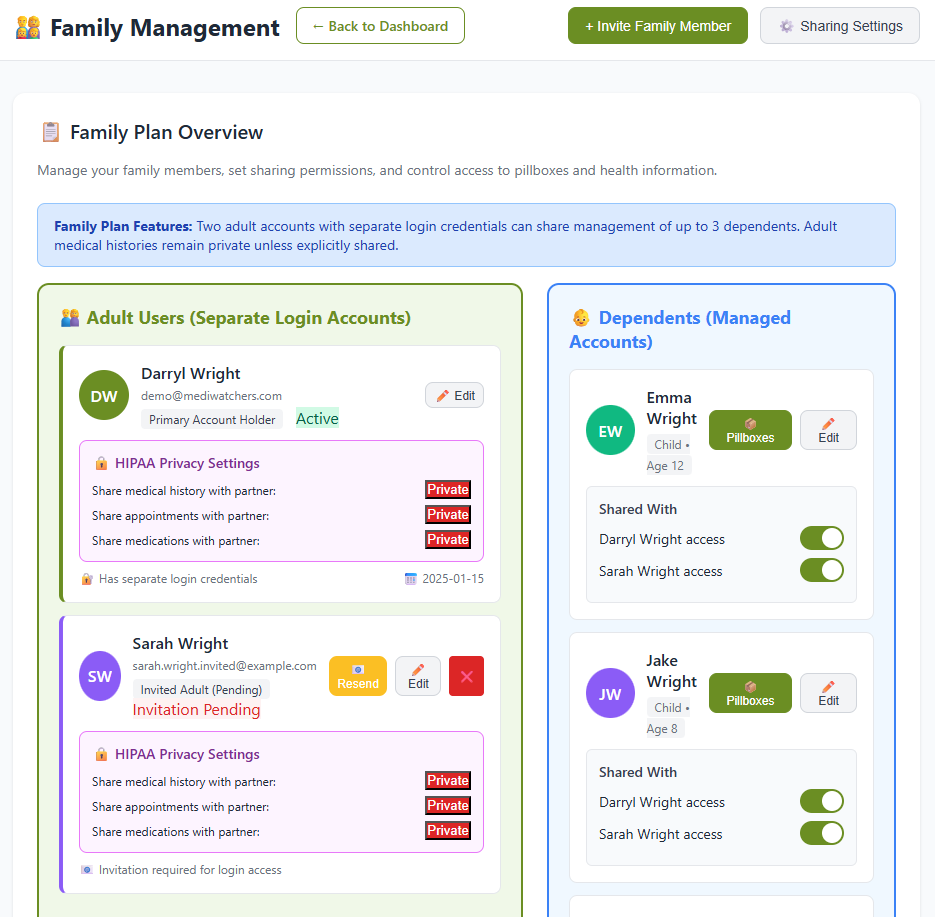This screenshot has height=917, width=935.
Task: Disable Sarah Wright's access to Emma Wright
Action: (x=821, y=570)
